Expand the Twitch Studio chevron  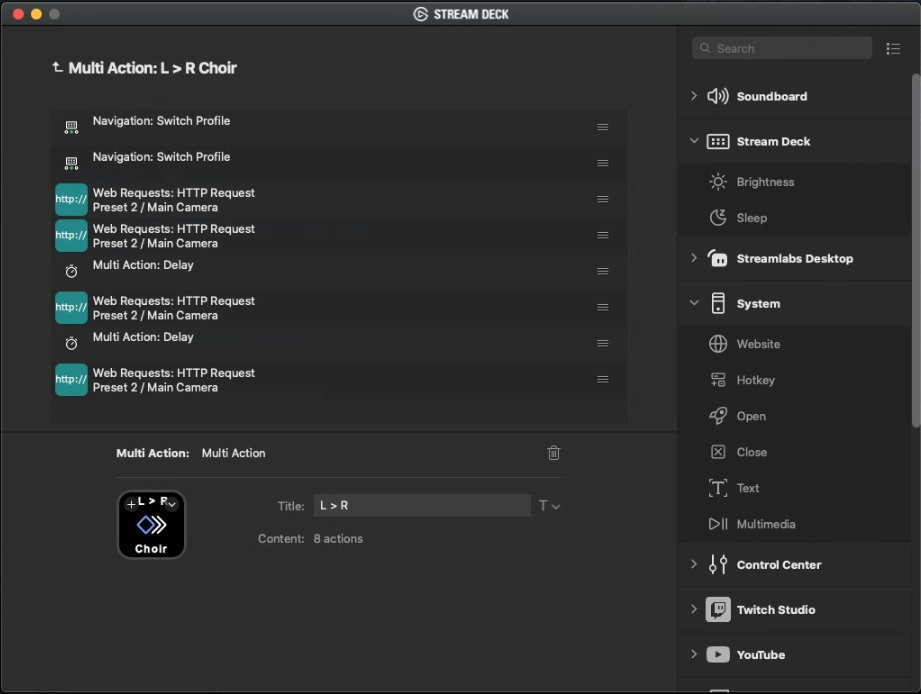694,609
